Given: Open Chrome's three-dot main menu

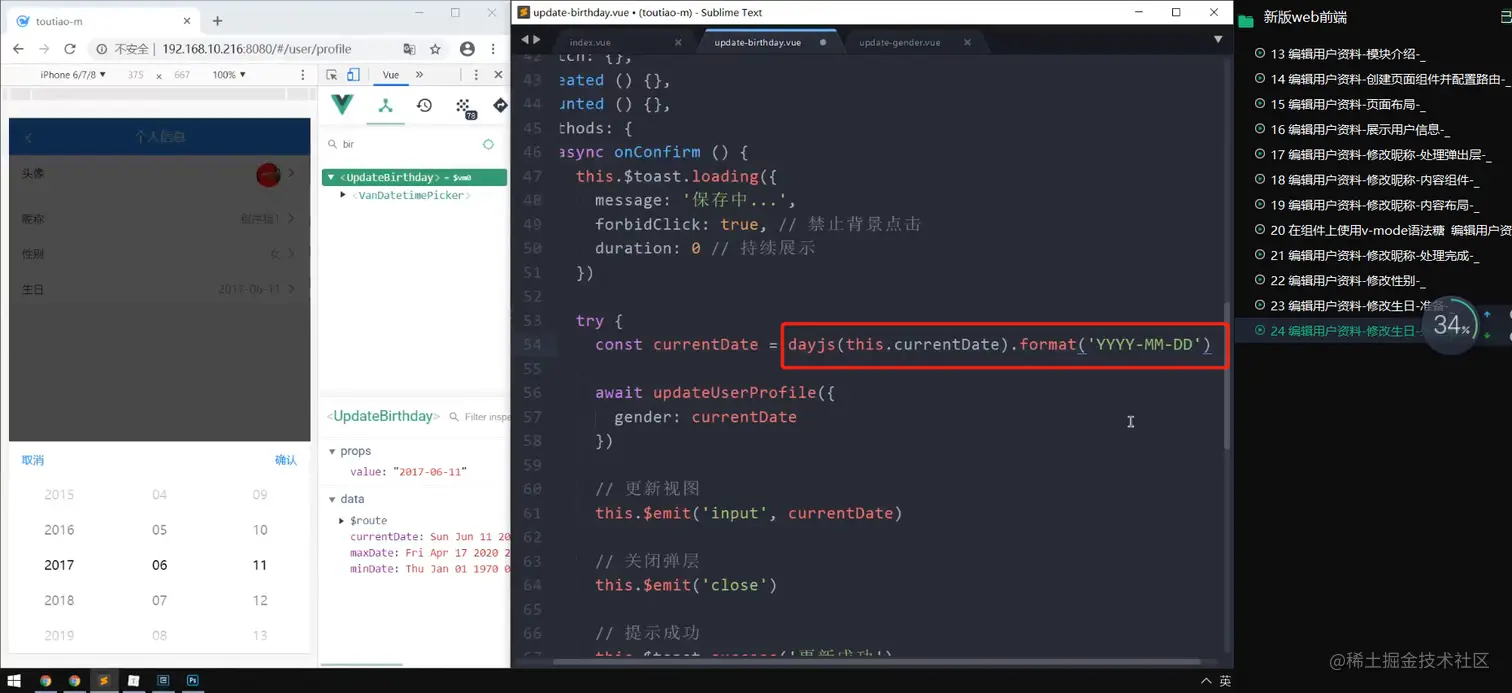Looking at the screenshot, I should pyautogui.click(x=493, y=49).
